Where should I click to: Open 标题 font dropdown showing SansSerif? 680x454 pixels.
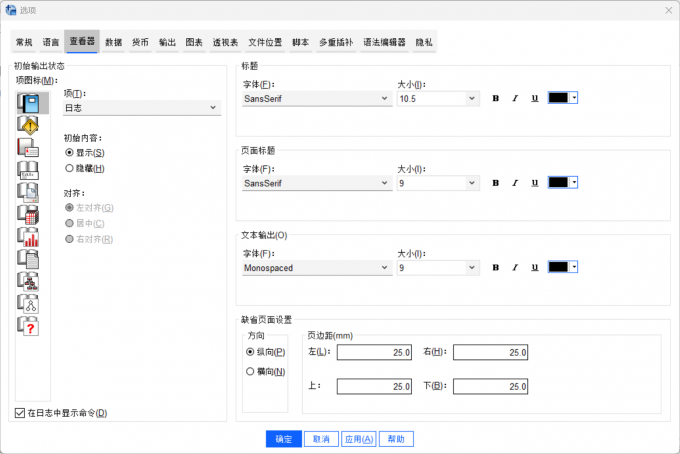coord(317,98)
